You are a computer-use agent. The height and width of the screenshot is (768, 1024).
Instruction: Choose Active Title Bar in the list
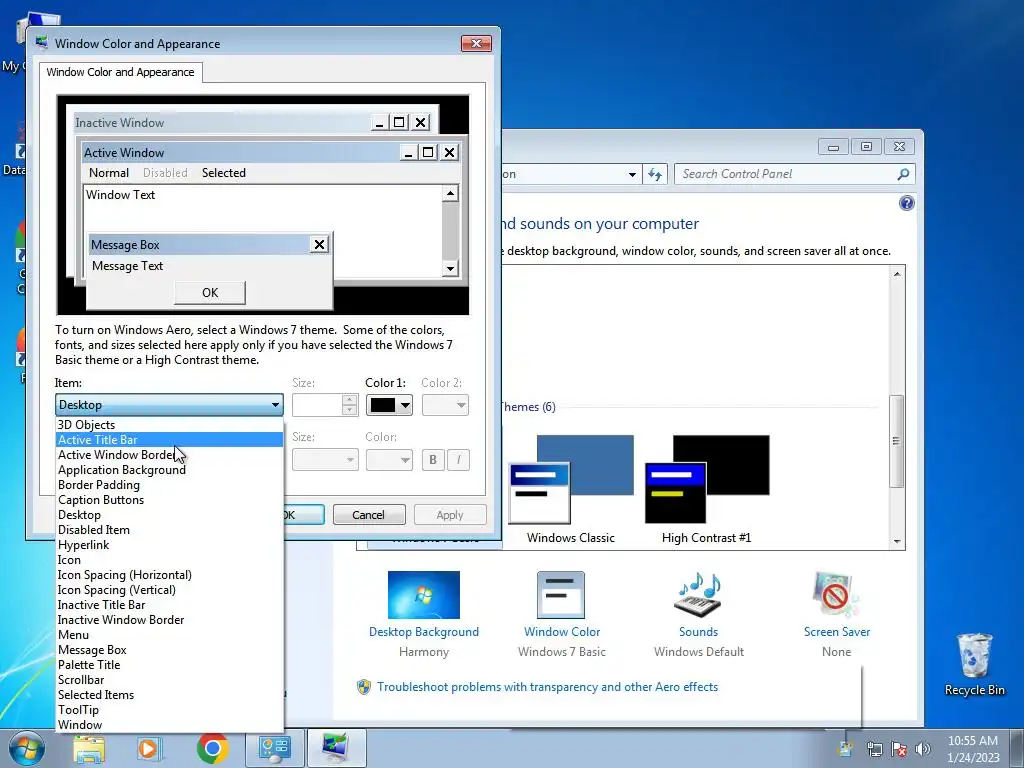click(169, 440)
